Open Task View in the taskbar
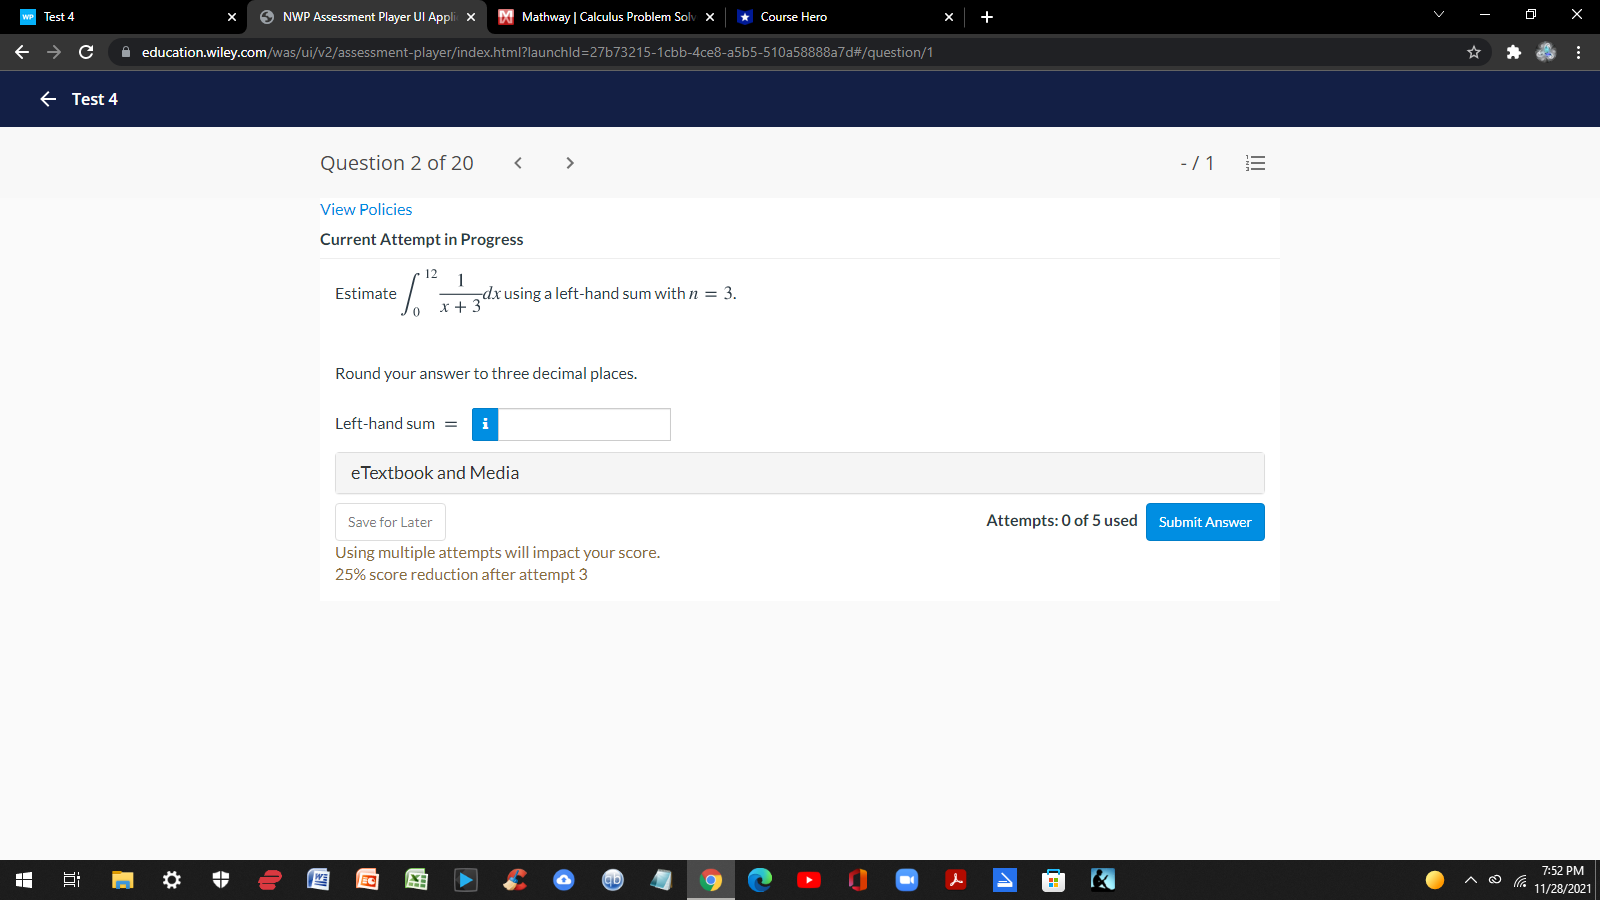The height and width of the screenshot is (900, 1600). pyautogui.click(x=72, y=880)
